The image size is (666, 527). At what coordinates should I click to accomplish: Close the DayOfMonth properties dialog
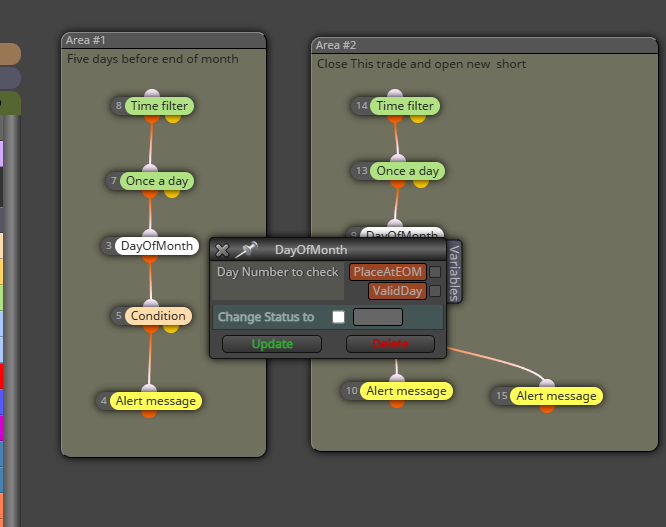(222, 250)
